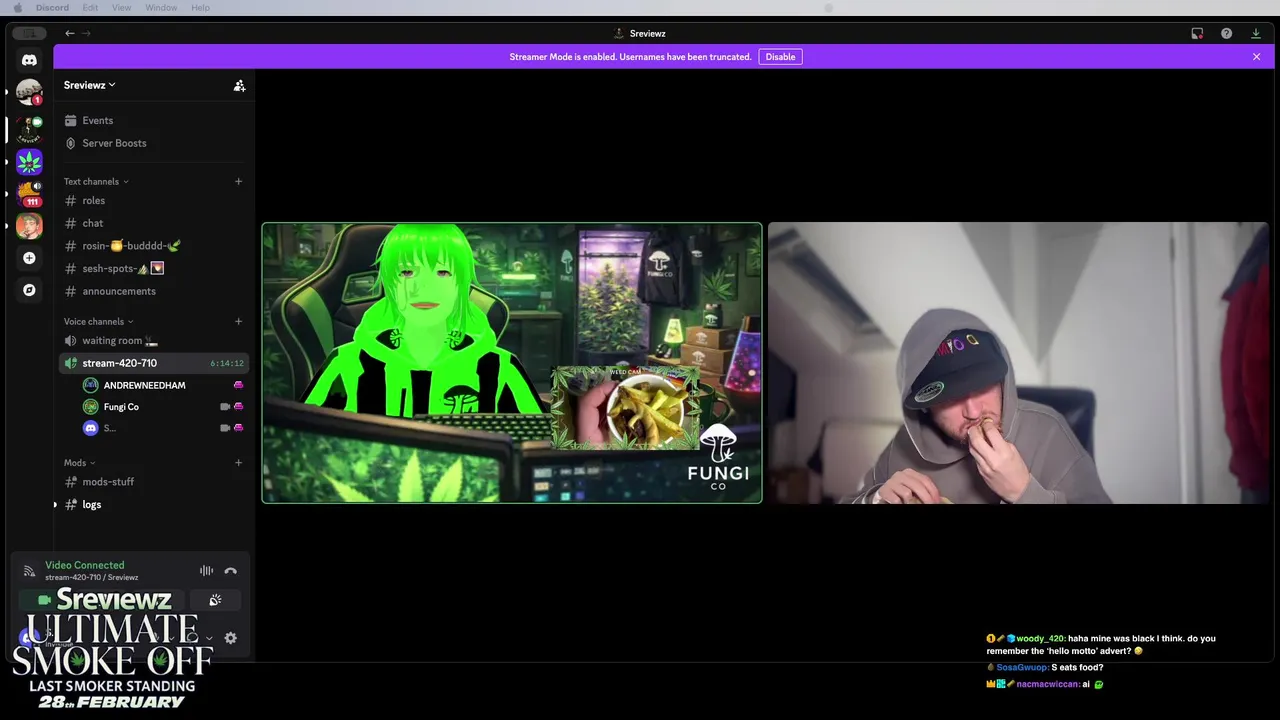
Task: Create channel in Text channels plus icon
Action: (238, 181)
